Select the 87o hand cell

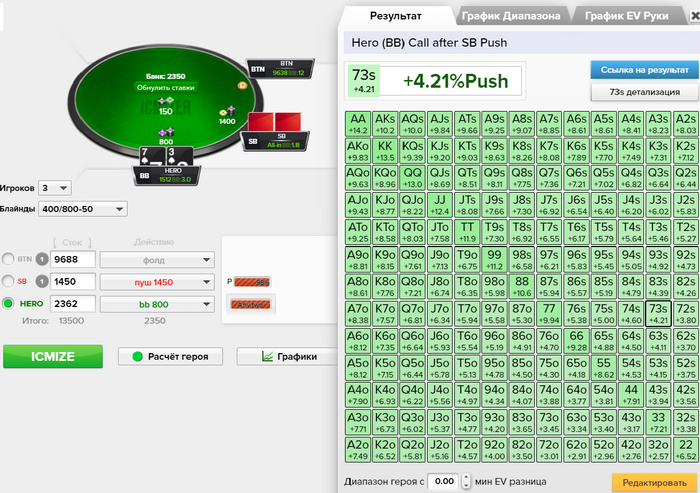(522, 314)
